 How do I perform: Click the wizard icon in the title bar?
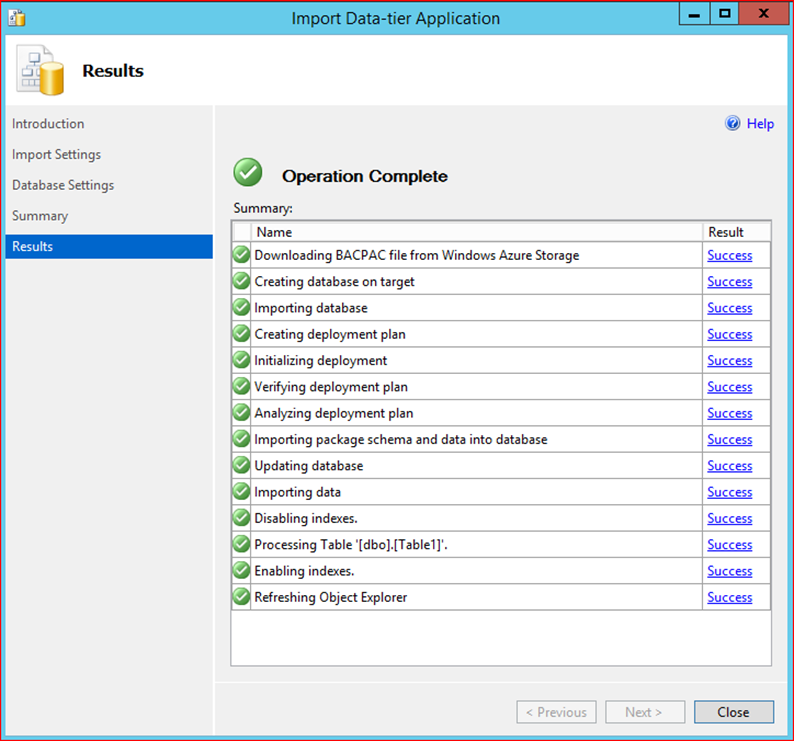click(x=17, y=17)
